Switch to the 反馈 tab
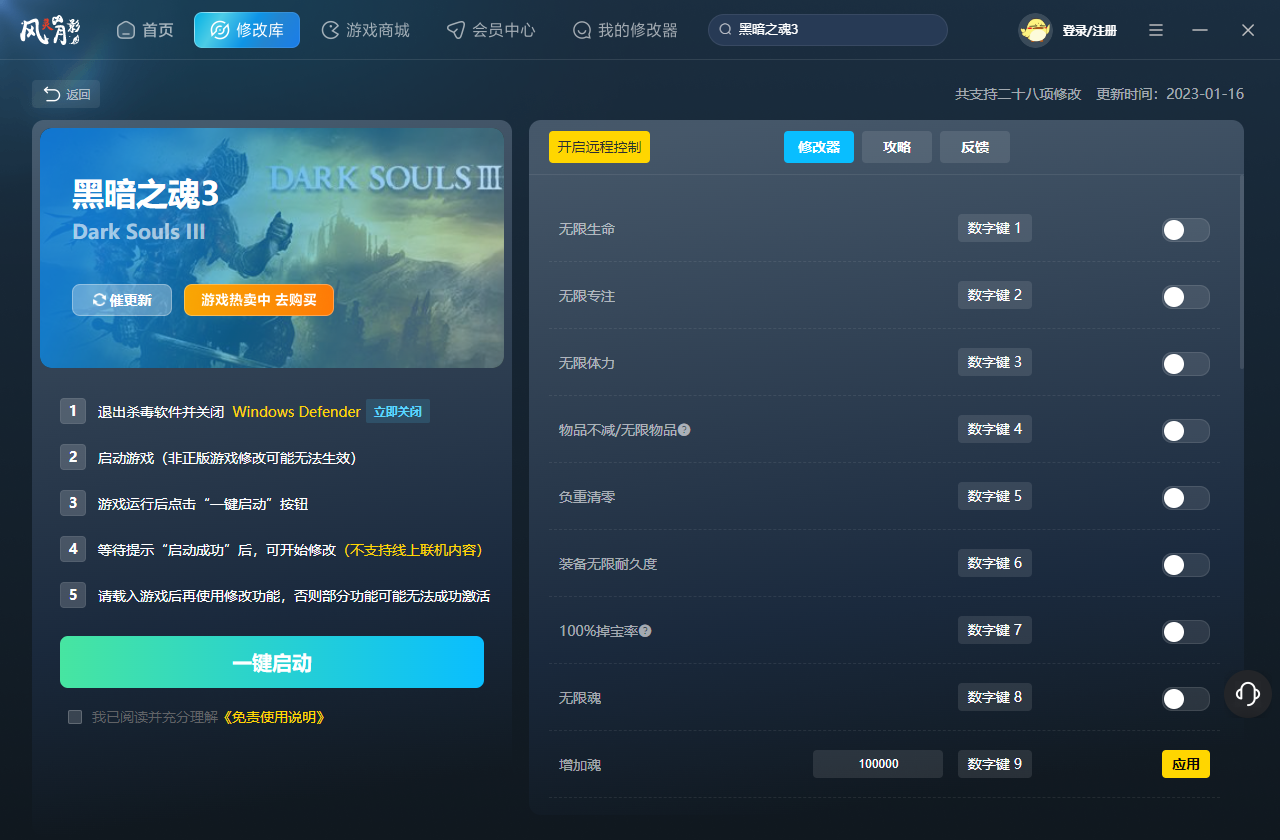The width and height of the screenshot is (1280, 840). (x=974, y=147)
